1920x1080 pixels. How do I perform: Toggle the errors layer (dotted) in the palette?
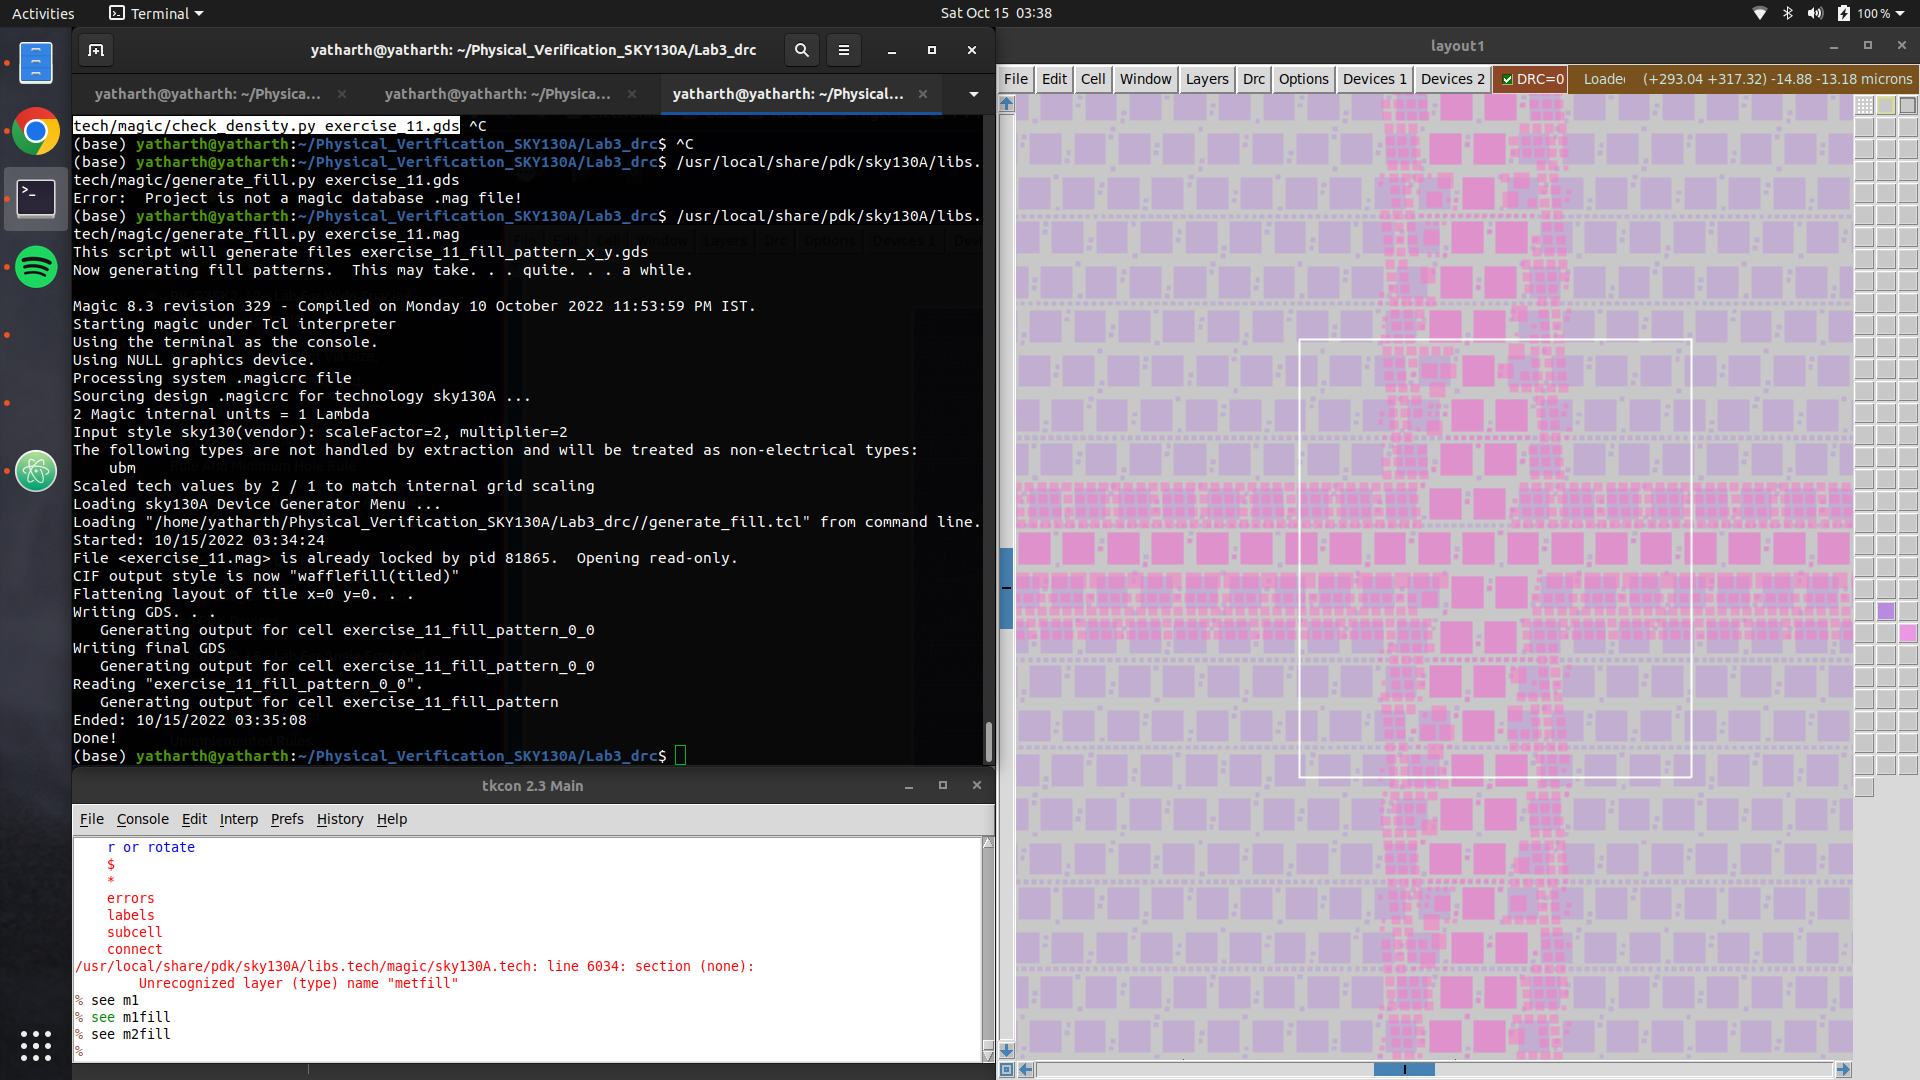1864,106
